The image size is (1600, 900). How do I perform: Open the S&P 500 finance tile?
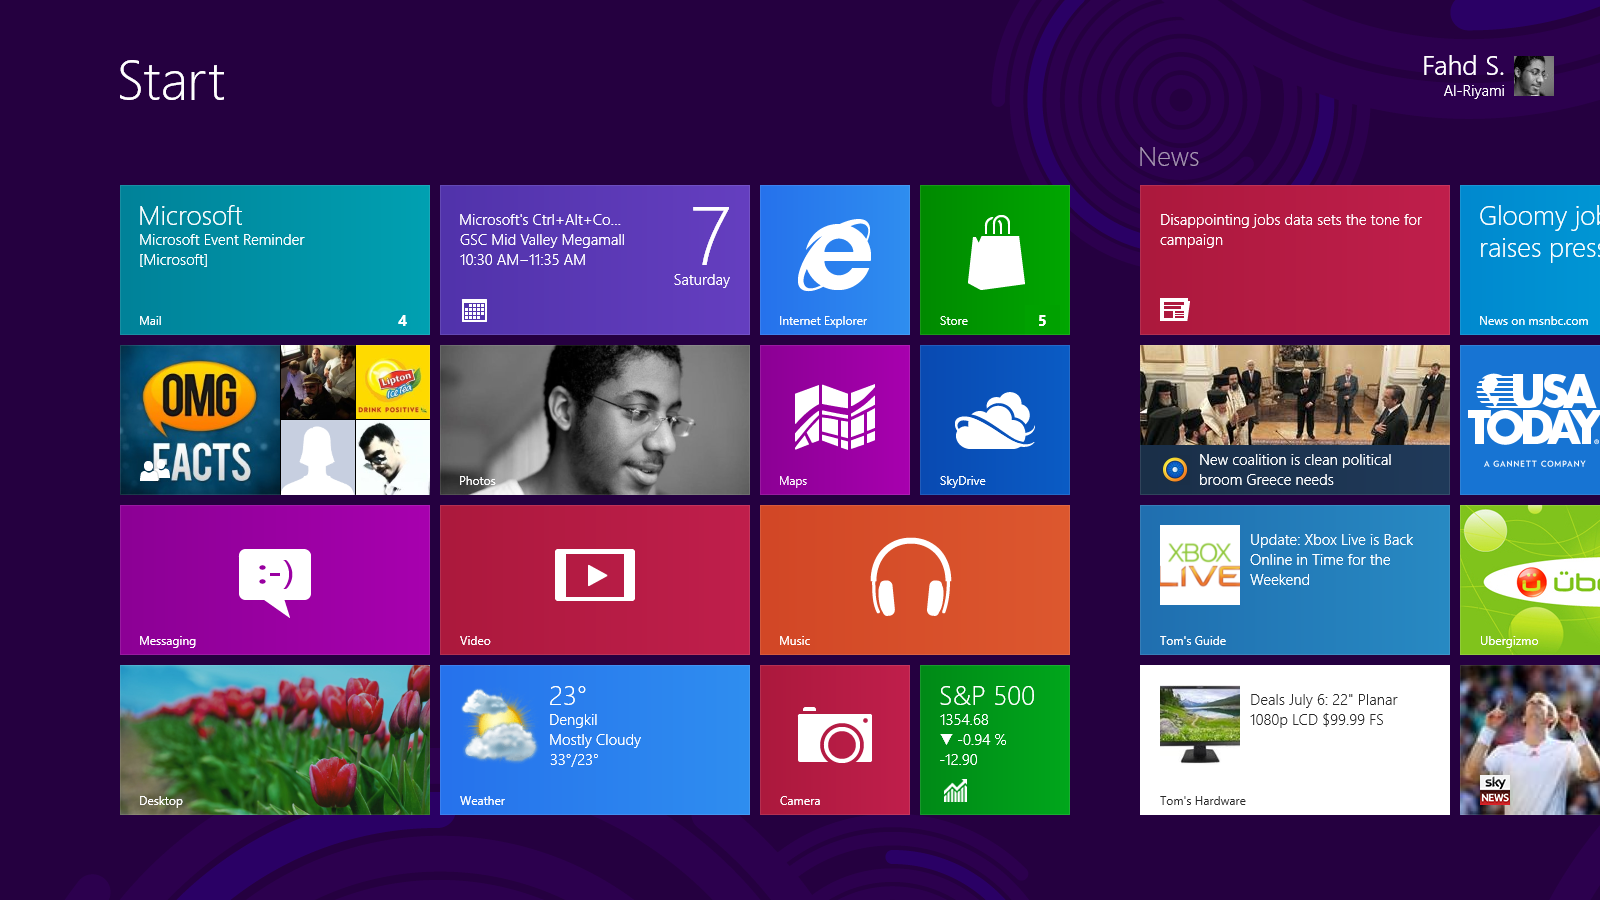tap(994, 739)
